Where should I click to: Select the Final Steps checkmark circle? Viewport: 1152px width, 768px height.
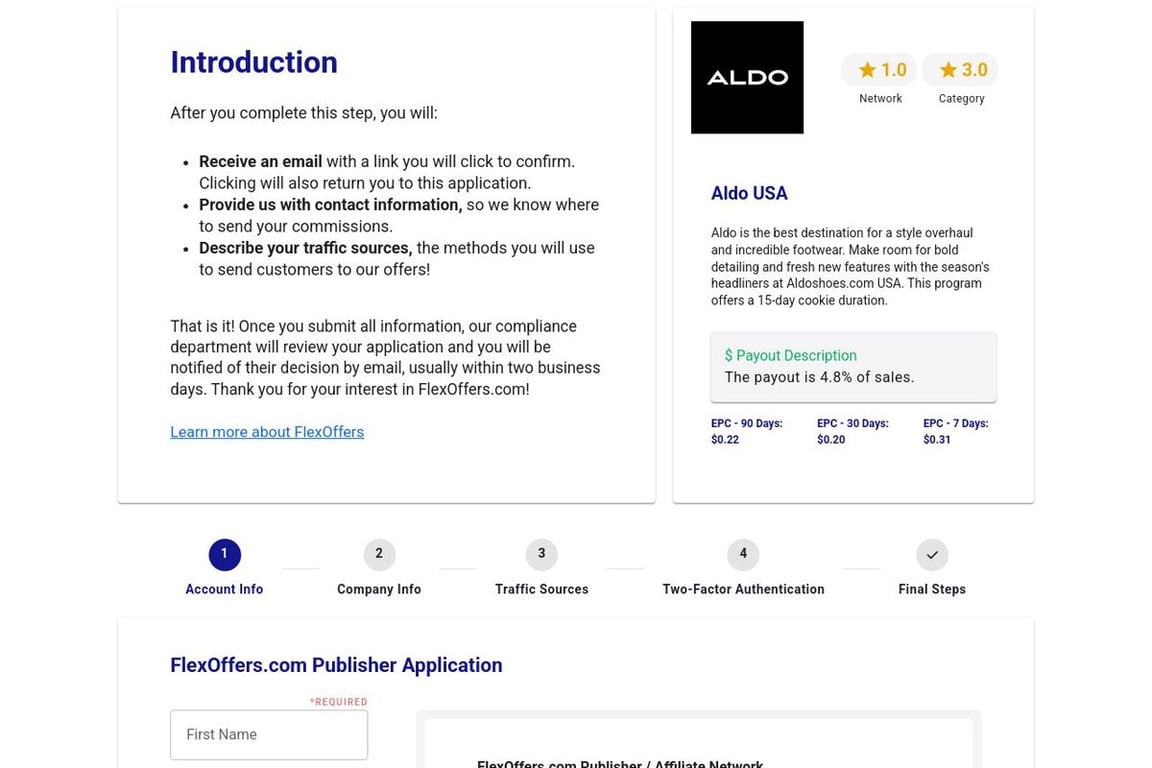932,554
